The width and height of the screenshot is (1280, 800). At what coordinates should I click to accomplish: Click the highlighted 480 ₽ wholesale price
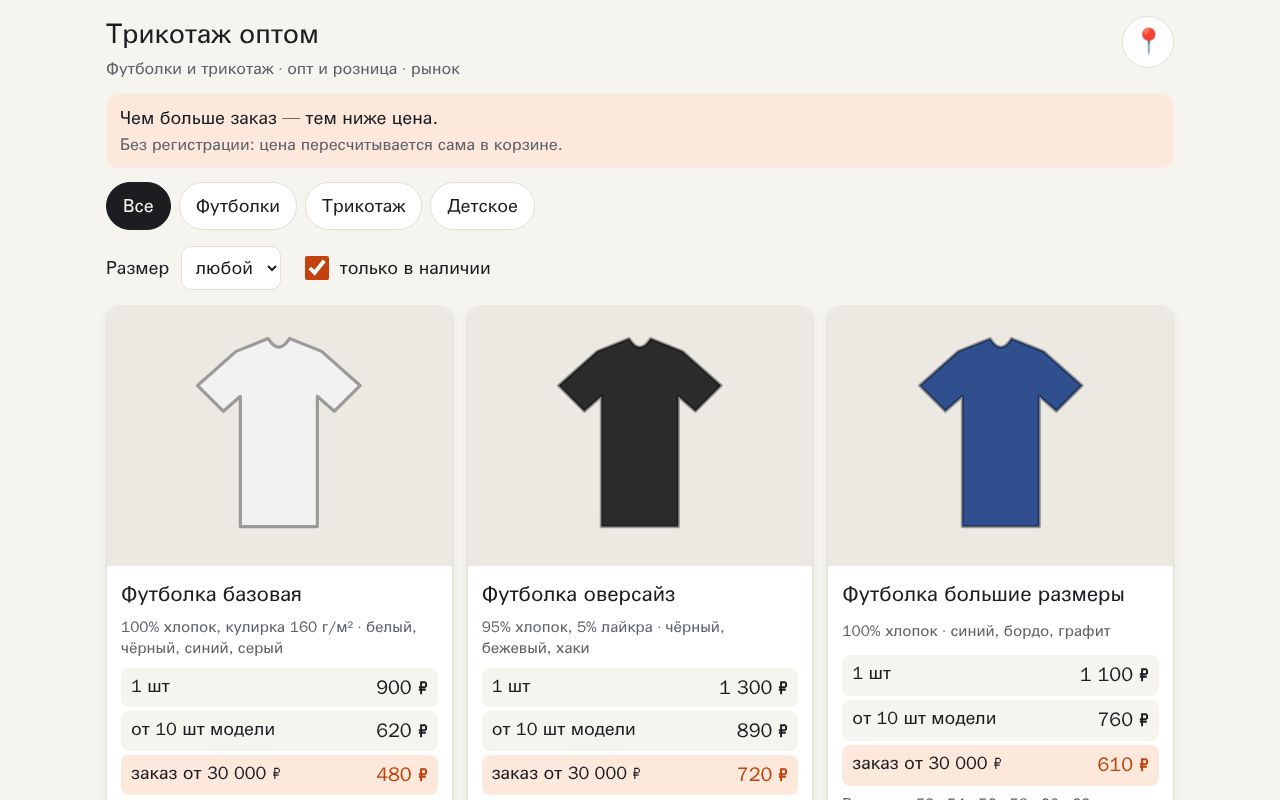(402, 774)
